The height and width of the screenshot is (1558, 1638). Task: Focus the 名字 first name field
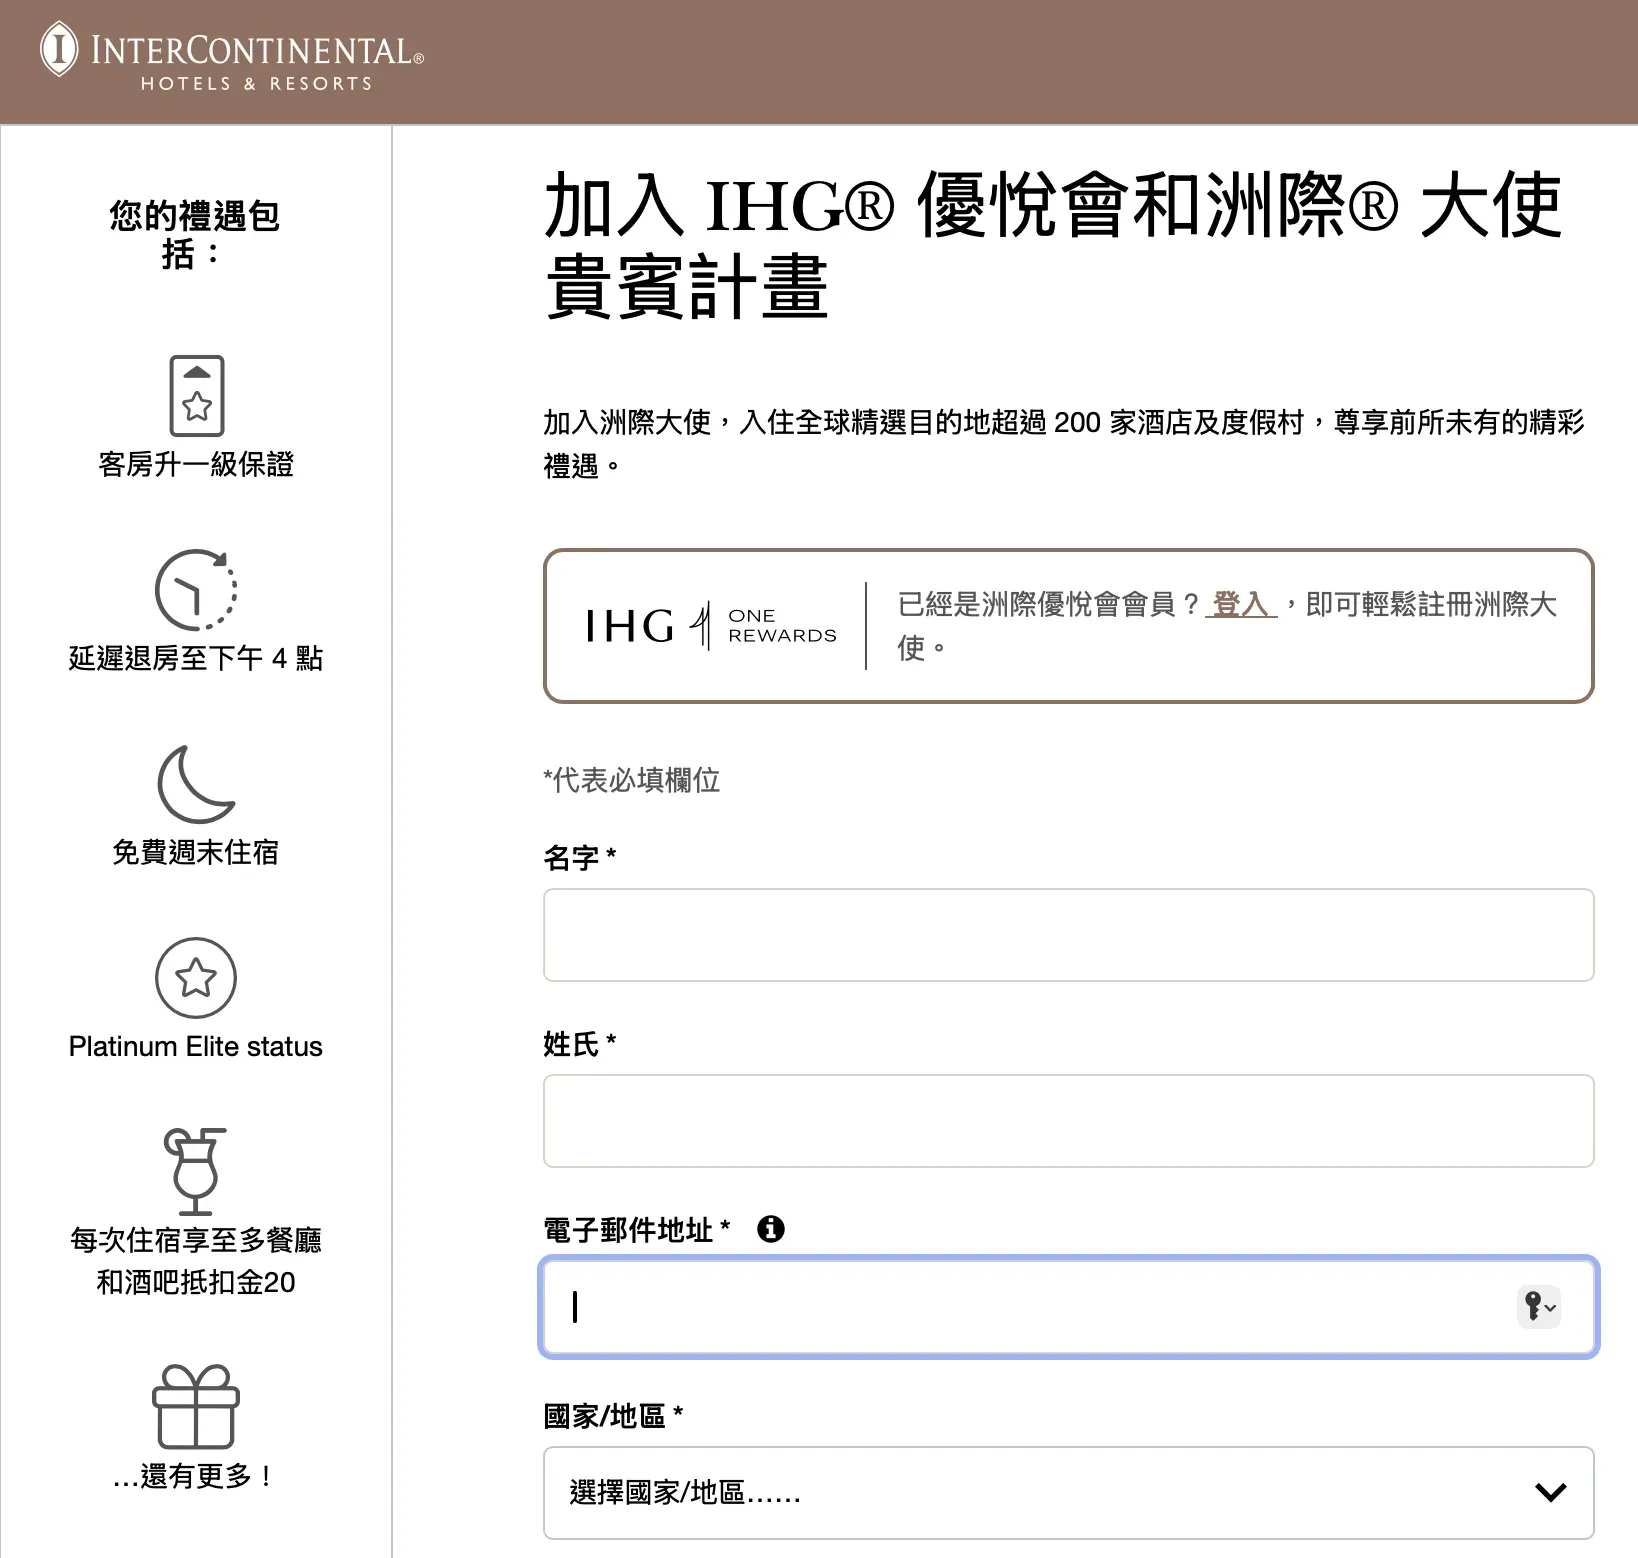[1068, 935]
